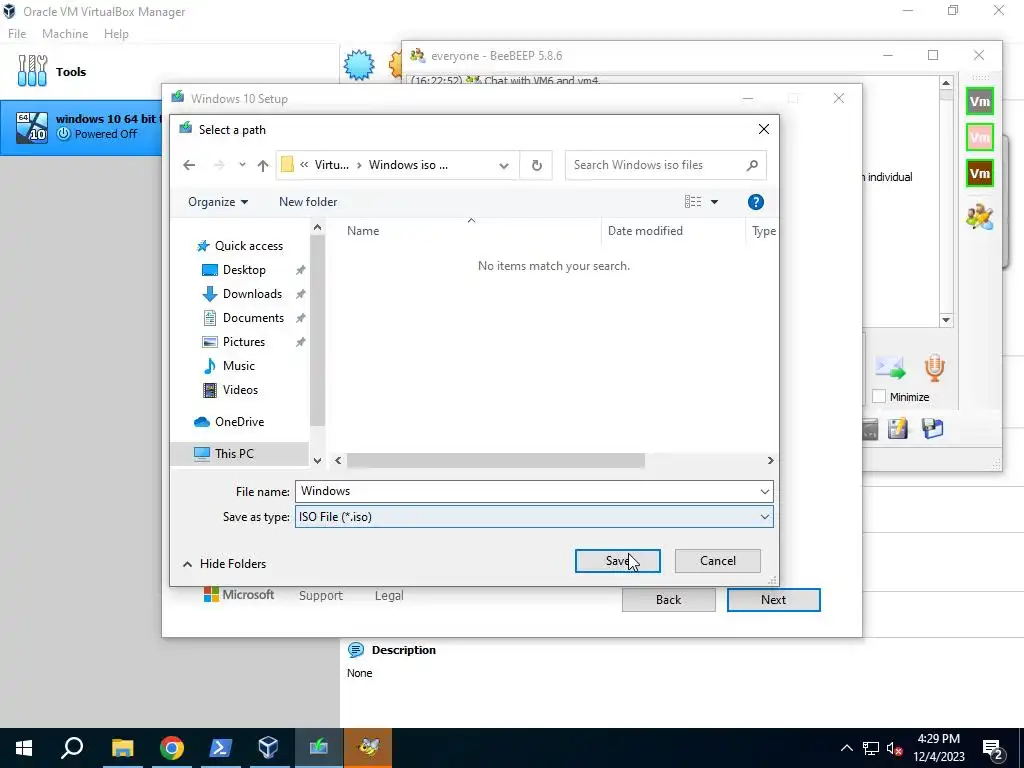Open the Help menu in VirtualBox Manager
1024x768 pixels.
coord(116,34)
